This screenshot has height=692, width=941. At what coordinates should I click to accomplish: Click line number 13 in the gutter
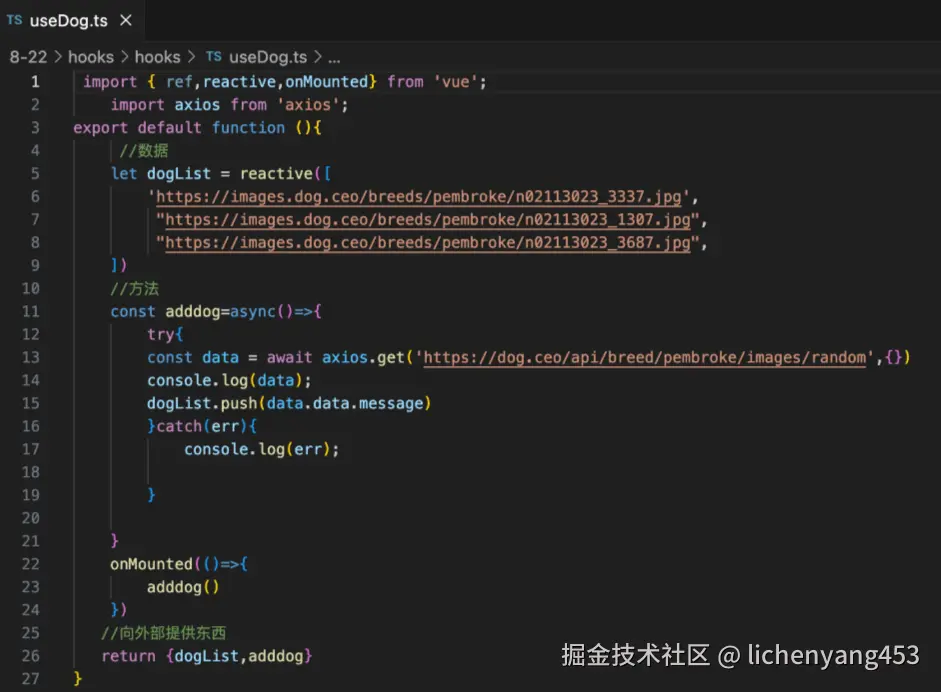31,358
